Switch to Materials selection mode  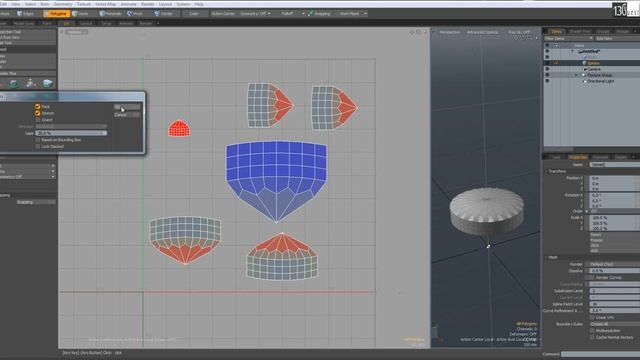[111, 13]
